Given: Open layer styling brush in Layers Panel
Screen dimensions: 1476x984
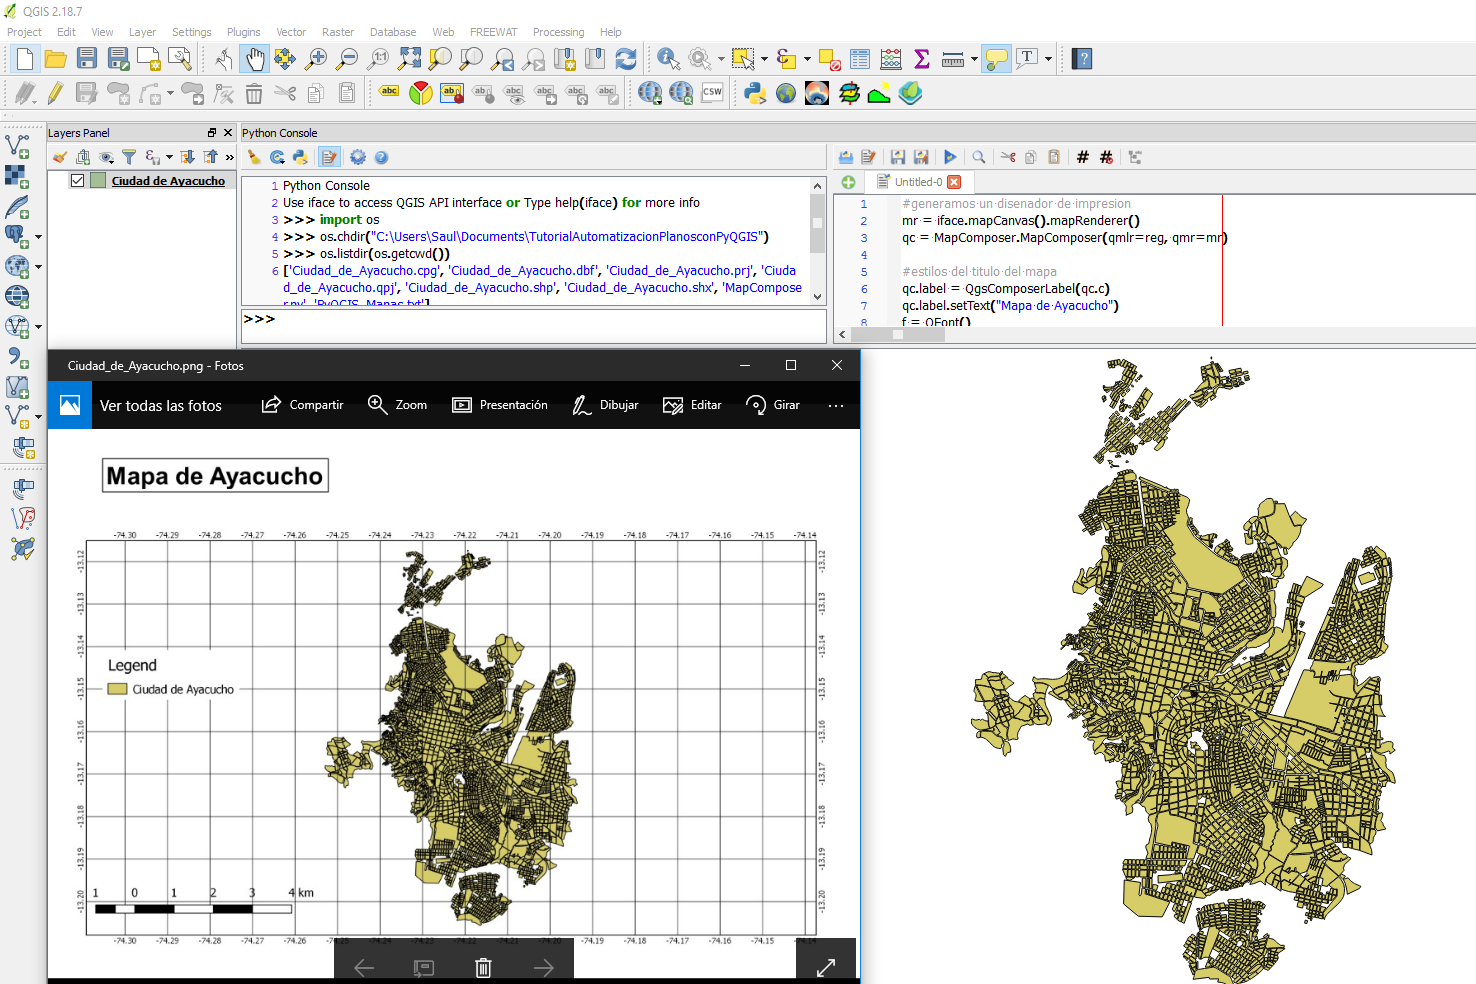Looking at the screenshot, I should pos(60,157).
